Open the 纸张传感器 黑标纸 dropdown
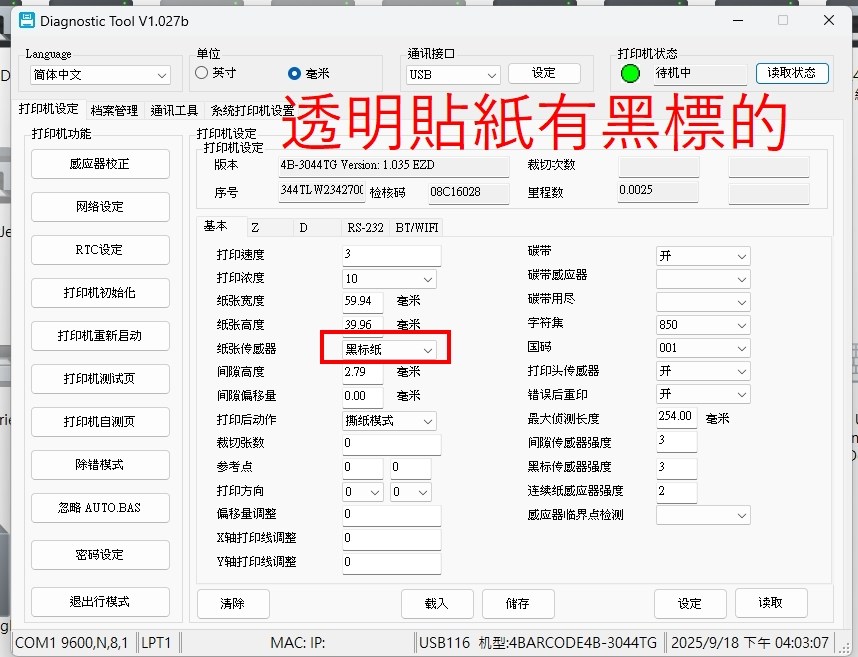This screenshot has width=858, height=657. 388,349
